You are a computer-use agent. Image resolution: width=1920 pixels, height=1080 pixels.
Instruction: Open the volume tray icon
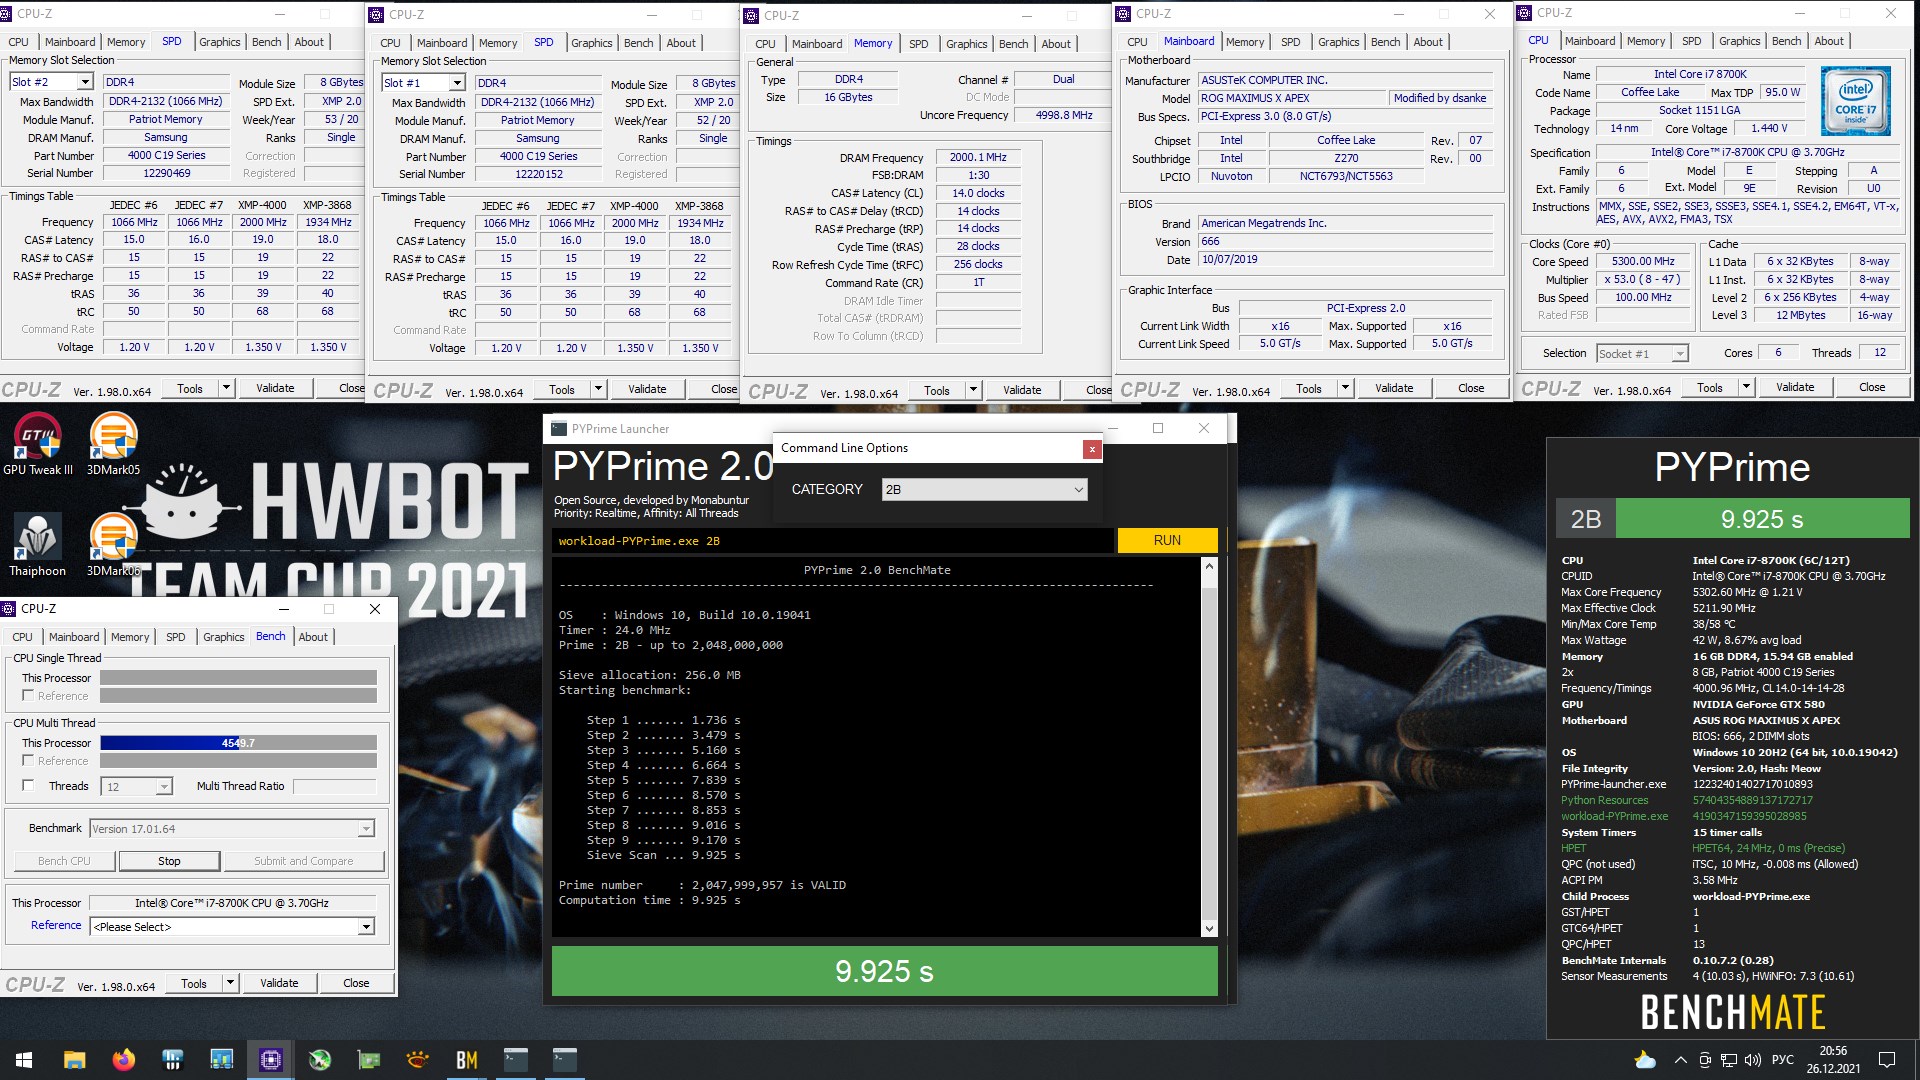coord(1752,1060)
